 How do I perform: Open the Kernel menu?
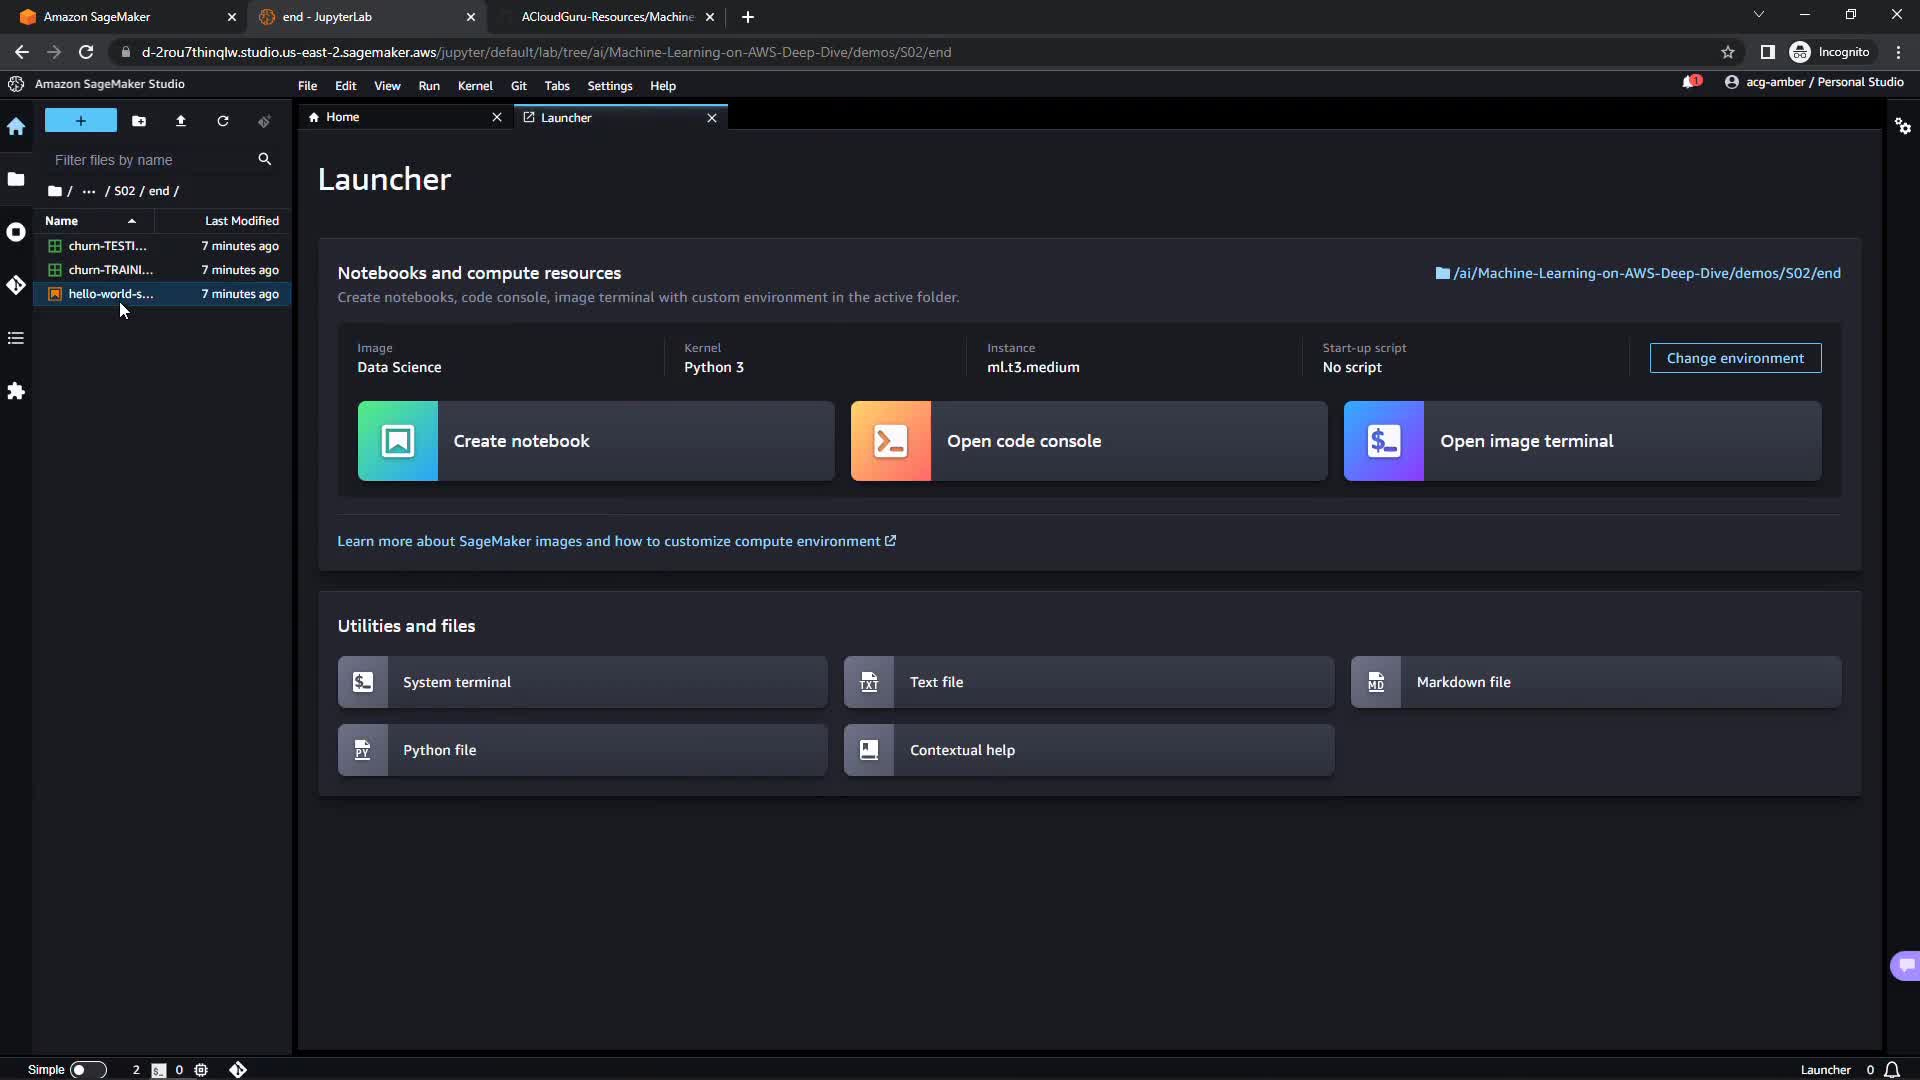pos(474,86)
